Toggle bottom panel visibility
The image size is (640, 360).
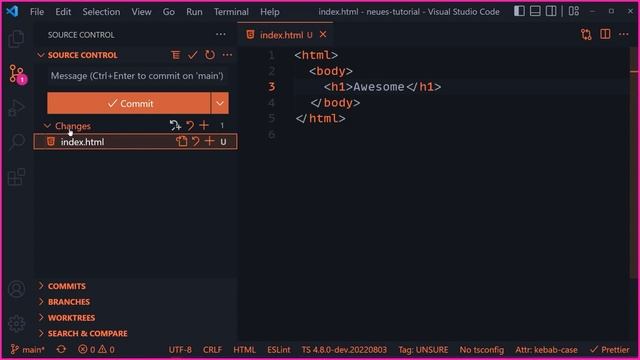coord(535,11)
